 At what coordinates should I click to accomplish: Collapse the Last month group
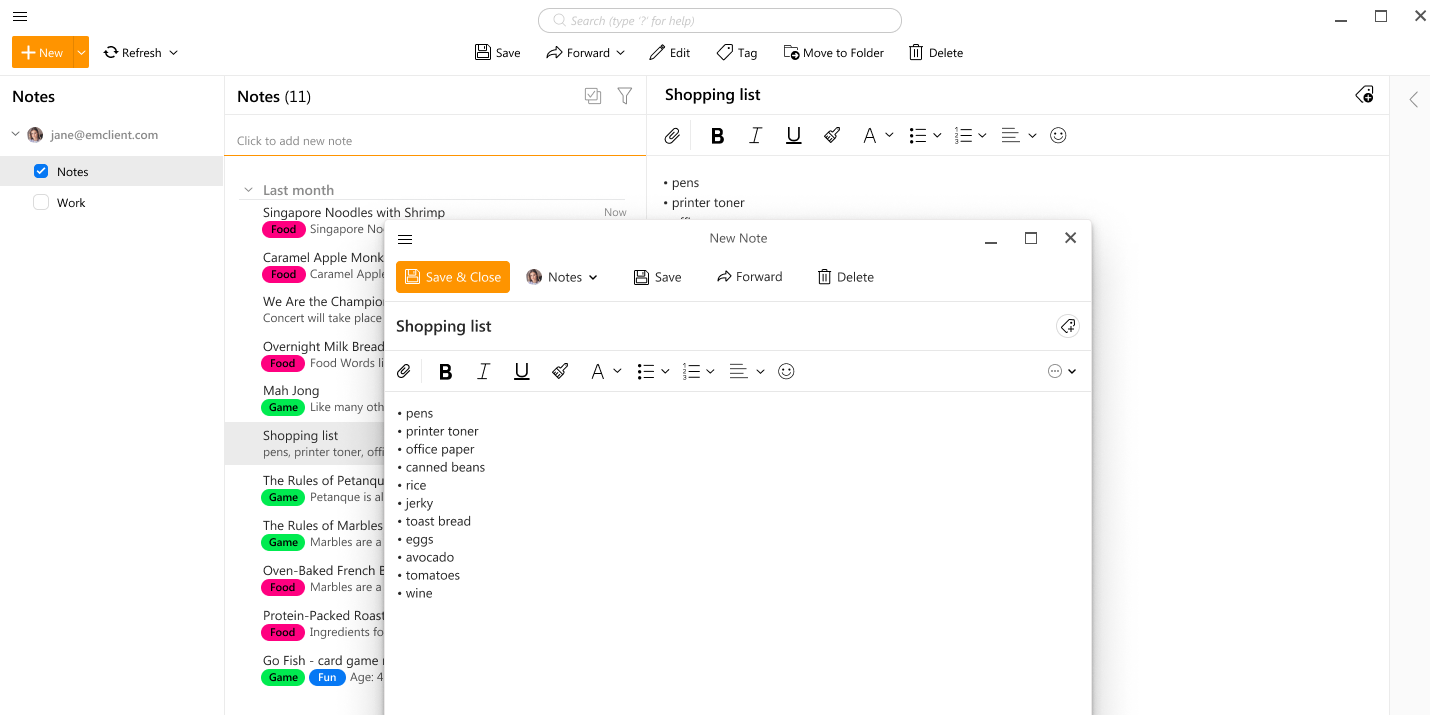249,190
